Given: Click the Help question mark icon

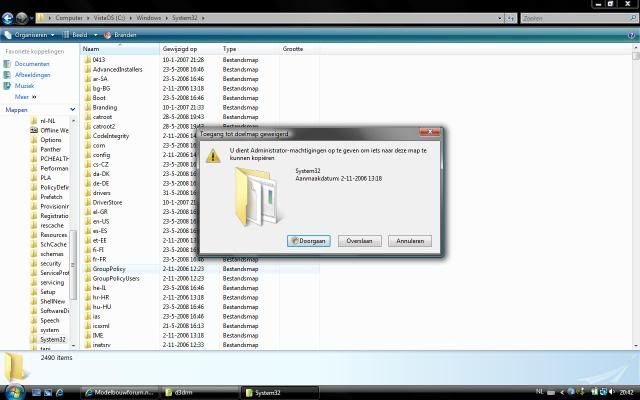Looking at the screenshot, I should coord(632,36).
